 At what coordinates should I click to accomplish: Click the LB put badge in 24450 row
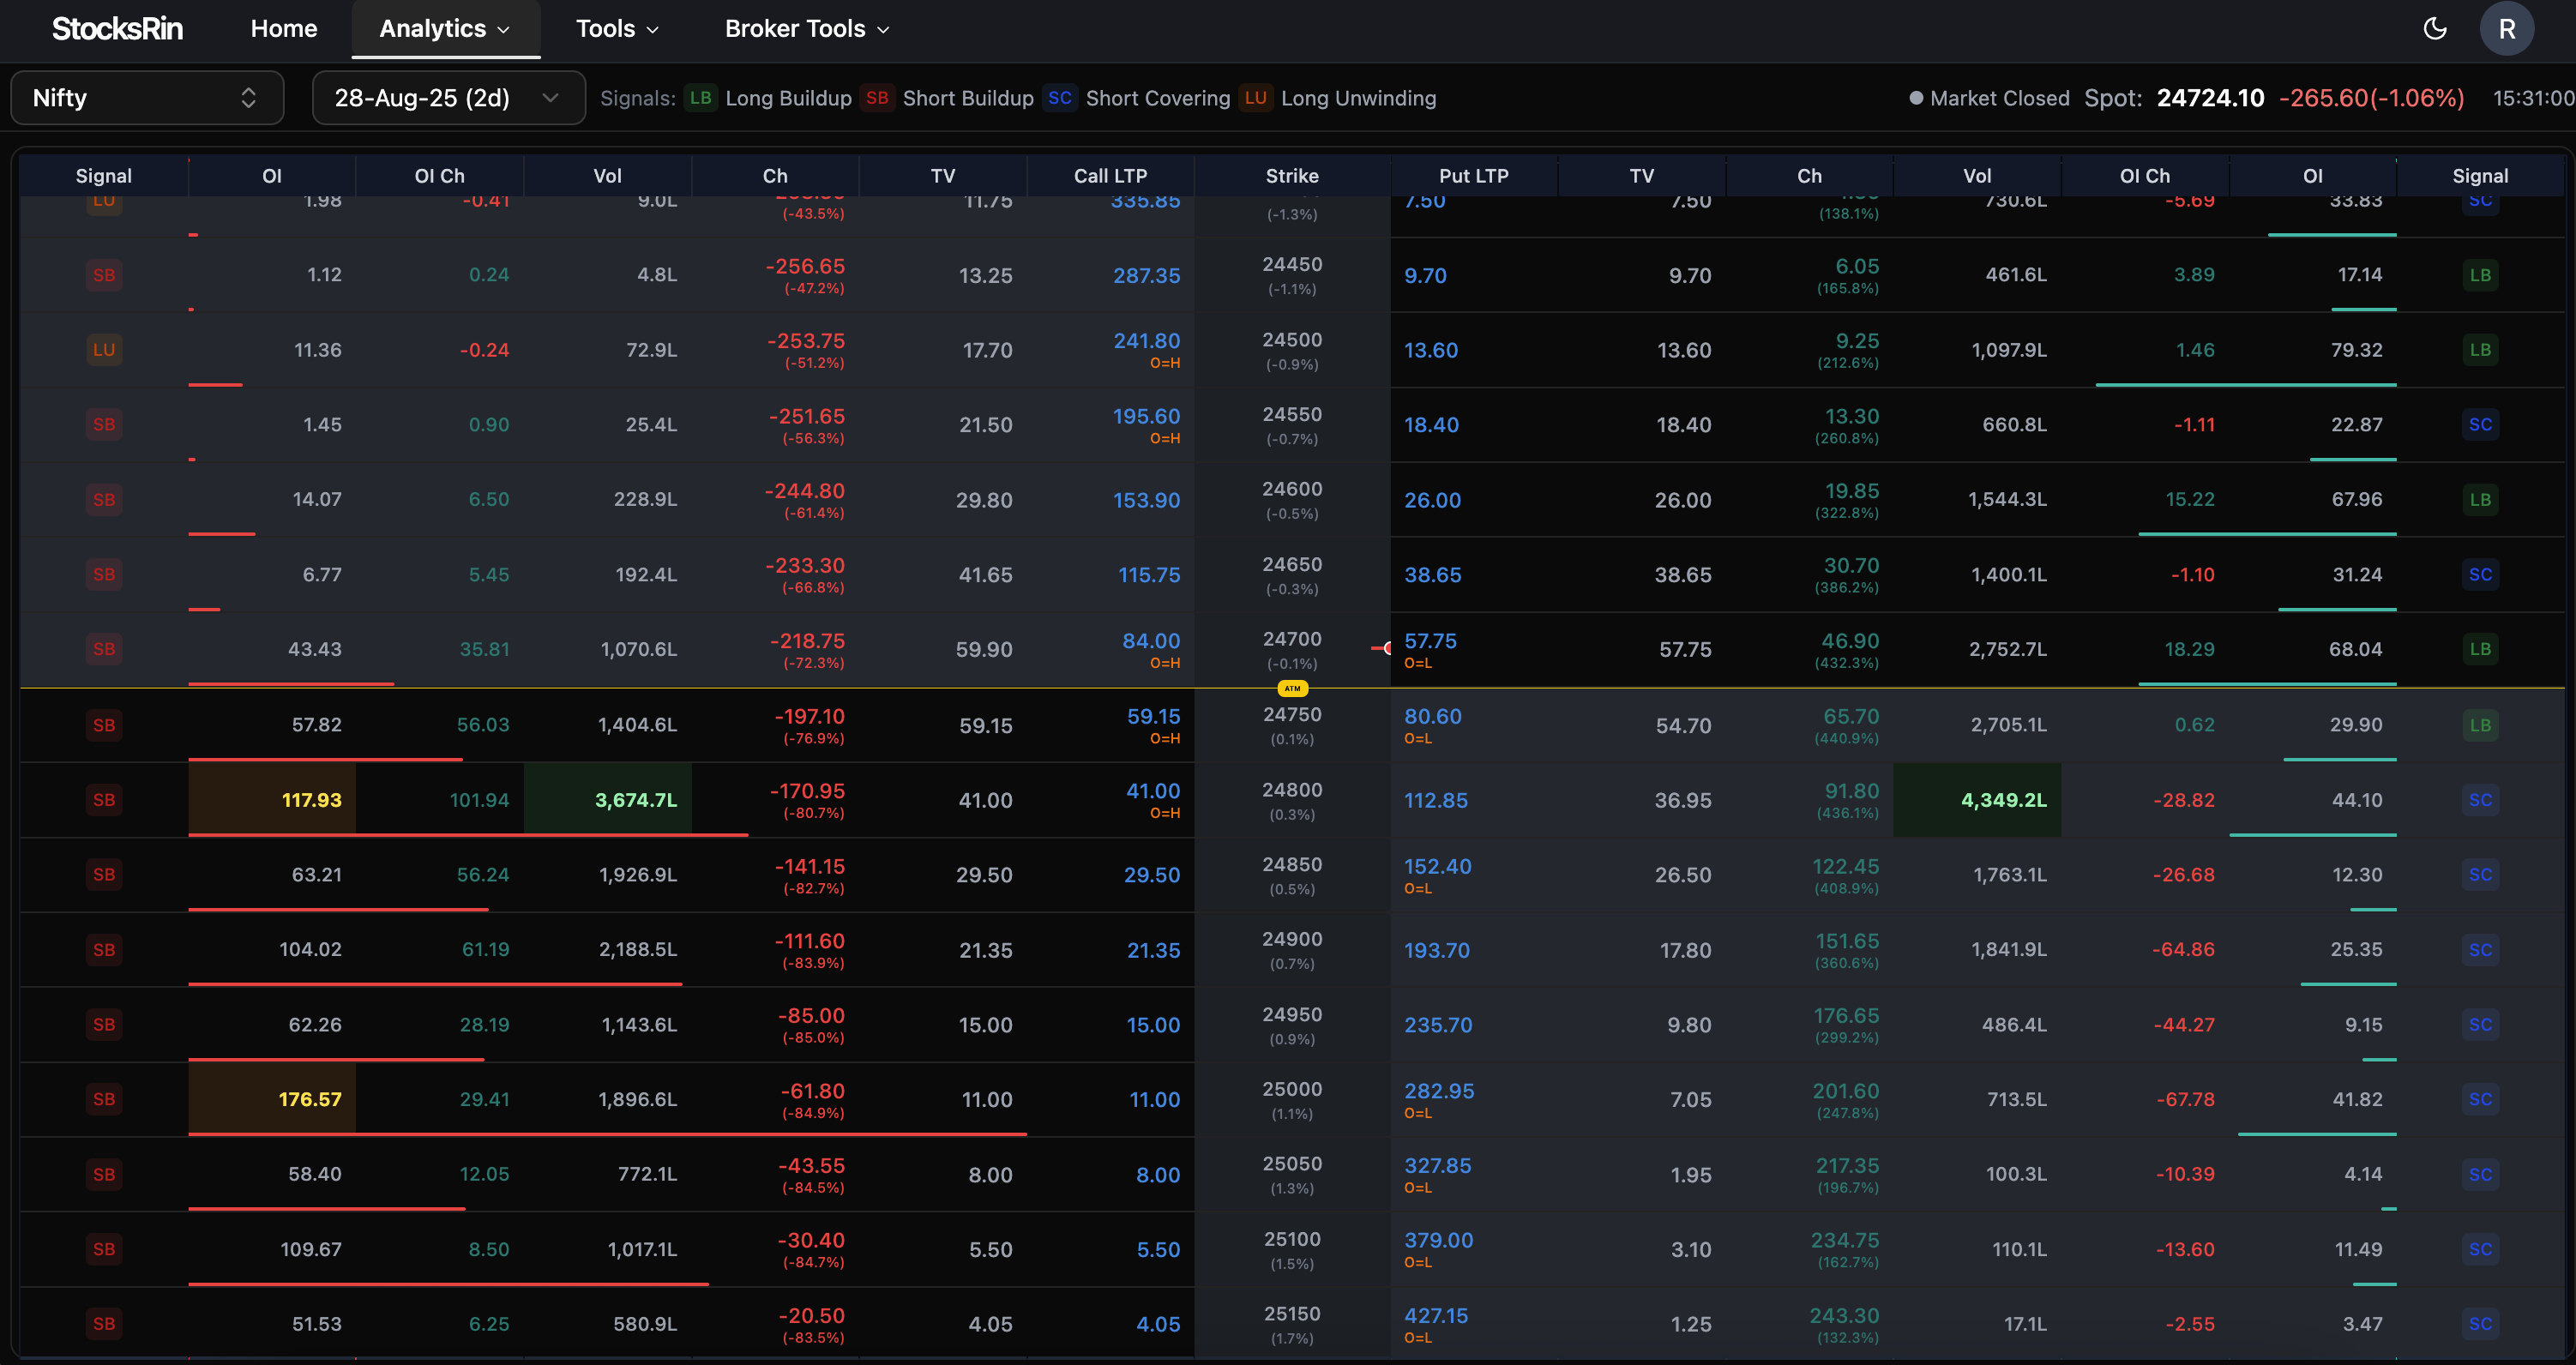pos(2480,275)
